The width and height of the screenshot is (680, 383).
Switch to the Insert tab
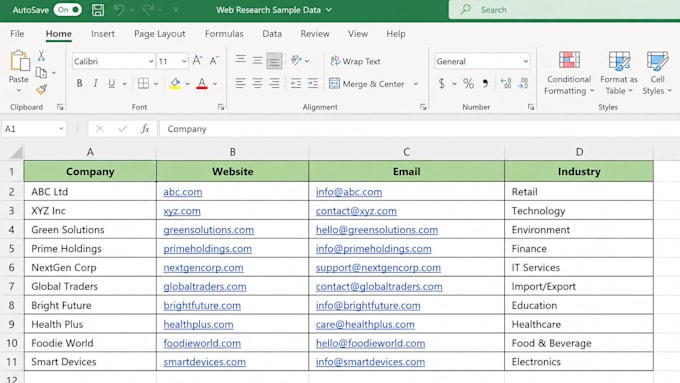pyautogui.click(x=103, y=33)
